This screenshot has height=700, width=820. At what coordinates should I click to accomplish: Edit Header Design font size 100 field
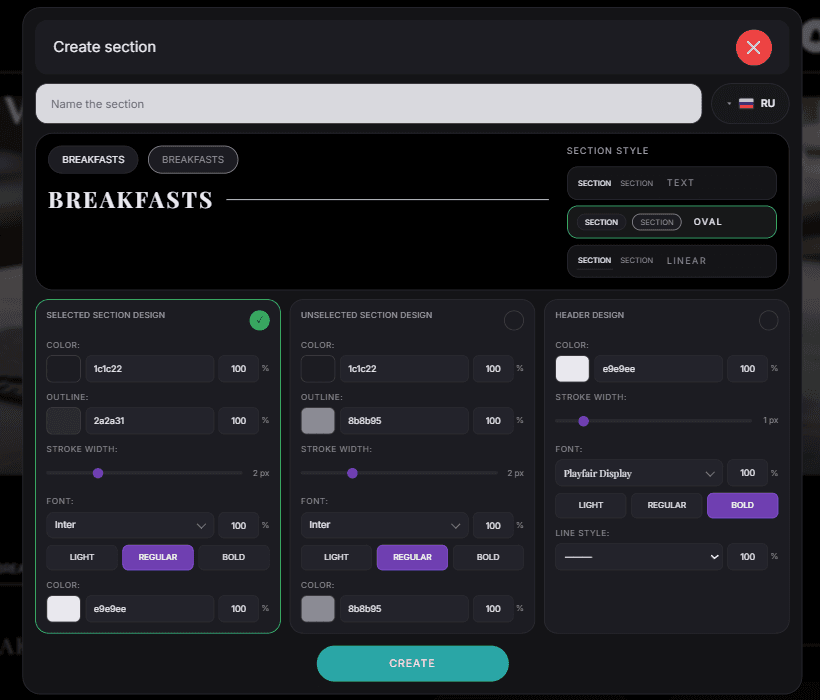point(747,473)
